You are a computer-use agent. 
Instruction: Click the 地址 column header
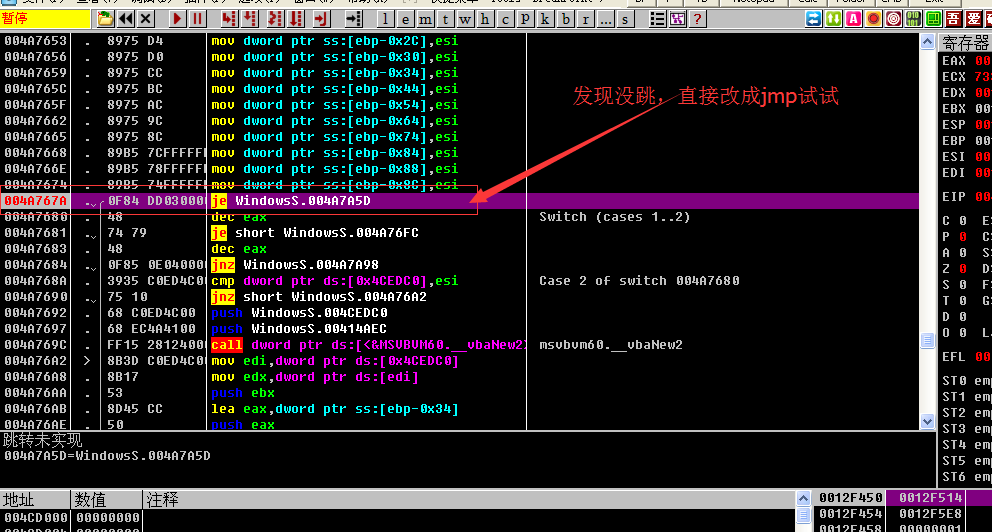(35, 500)
